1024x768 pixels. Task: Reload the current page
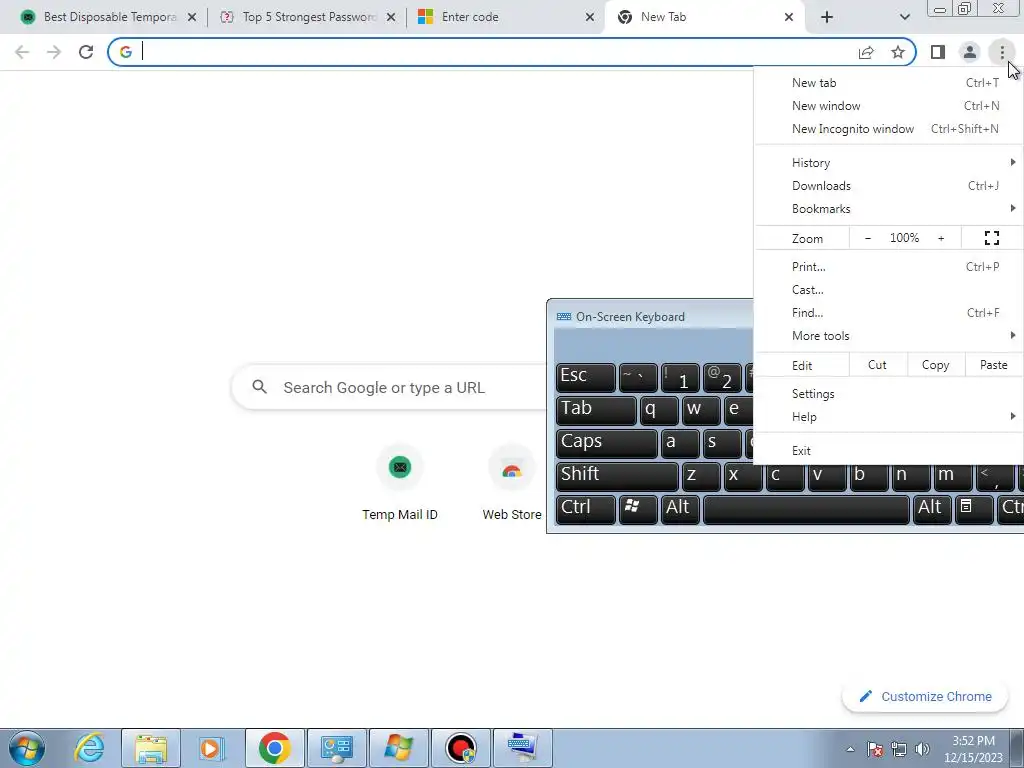86,52
